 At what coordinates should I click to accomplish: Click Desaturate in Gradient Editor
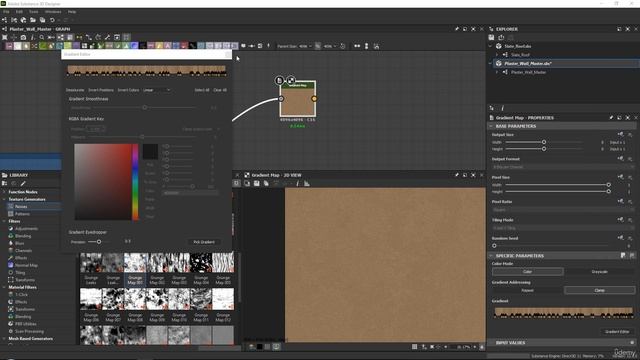75,90
